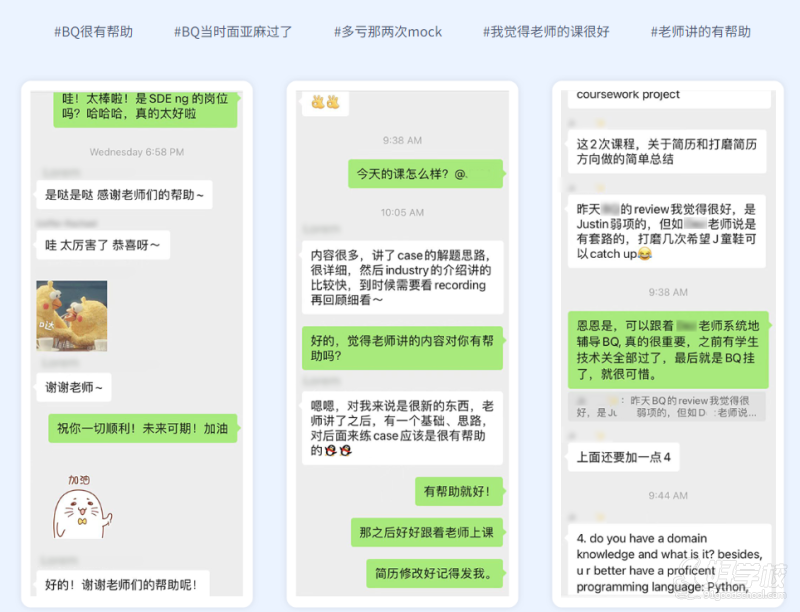Click the 有帮助就好！ green bubble
This screenshot has height=612, width=800.
coord(458,491)
